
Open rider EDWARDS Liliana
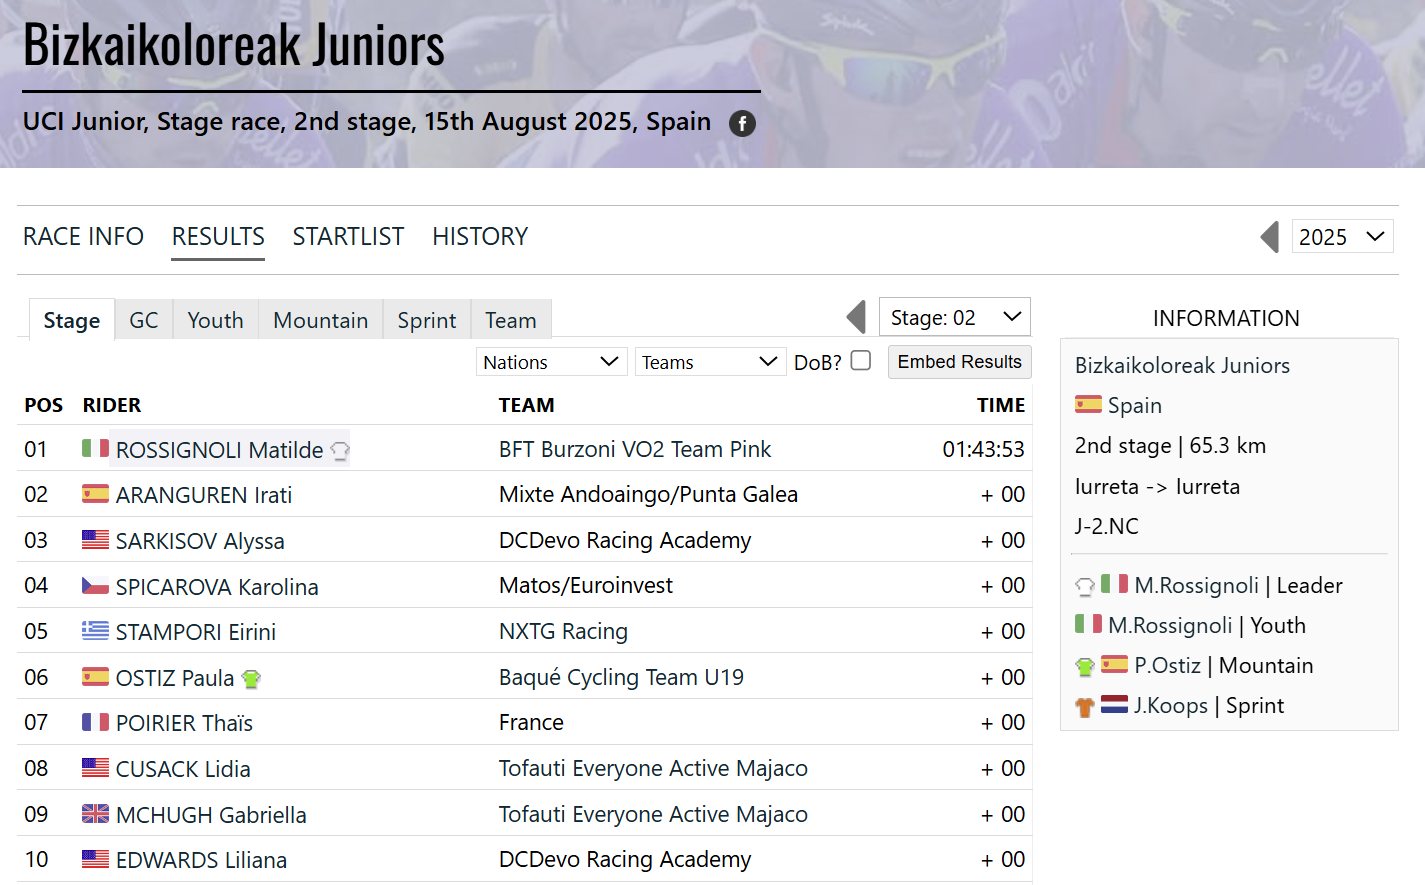pyautogui.click(x=201, y=860)
